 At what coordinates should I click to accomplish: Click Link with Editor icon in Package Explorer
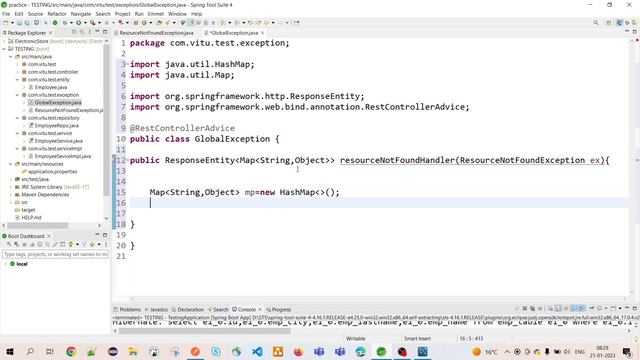click(x=82, y=32)
